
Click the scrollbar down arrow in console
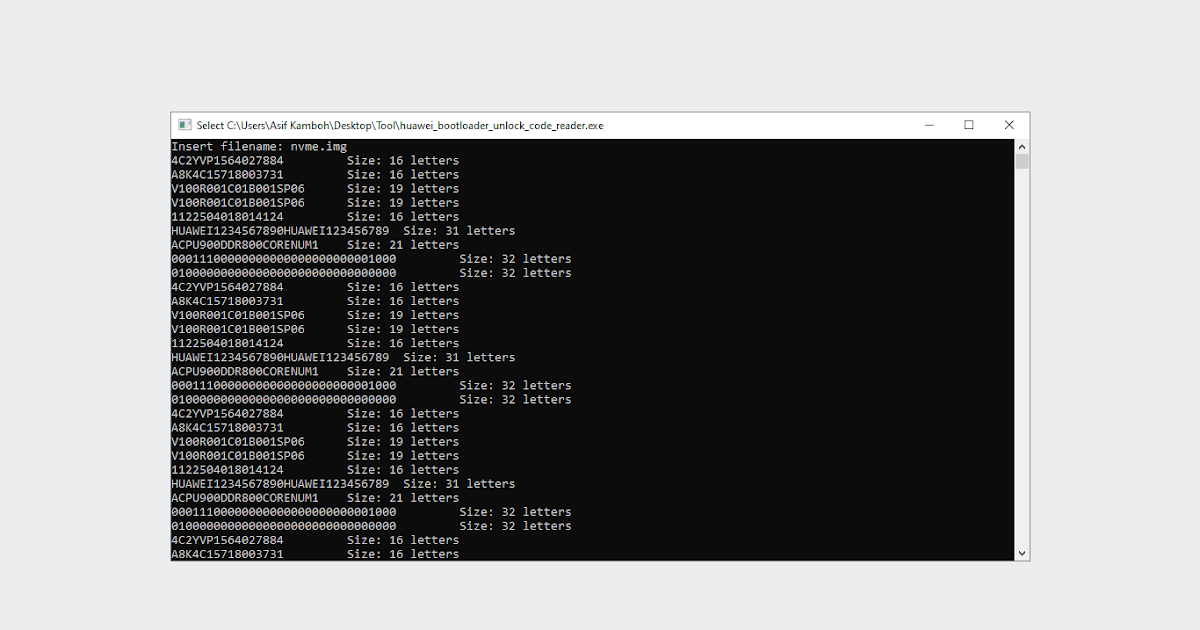1022,553
